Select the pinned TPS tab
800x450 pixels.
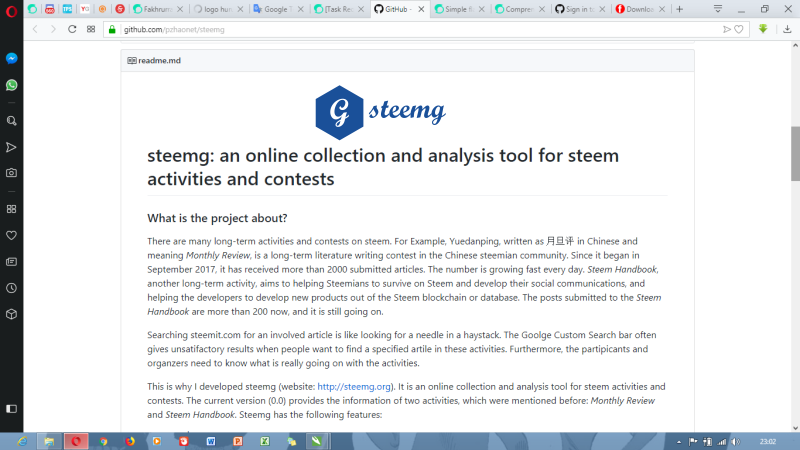(67, 9)
